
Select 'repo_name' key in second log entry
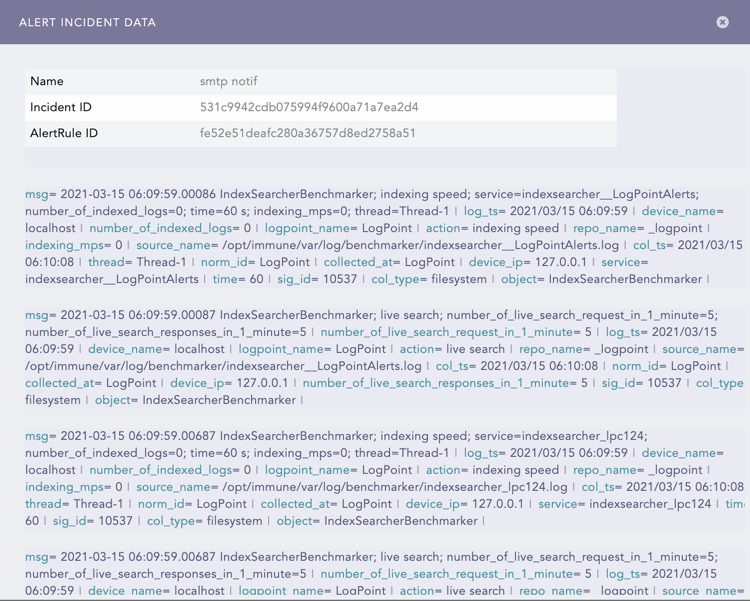point(548,349)
